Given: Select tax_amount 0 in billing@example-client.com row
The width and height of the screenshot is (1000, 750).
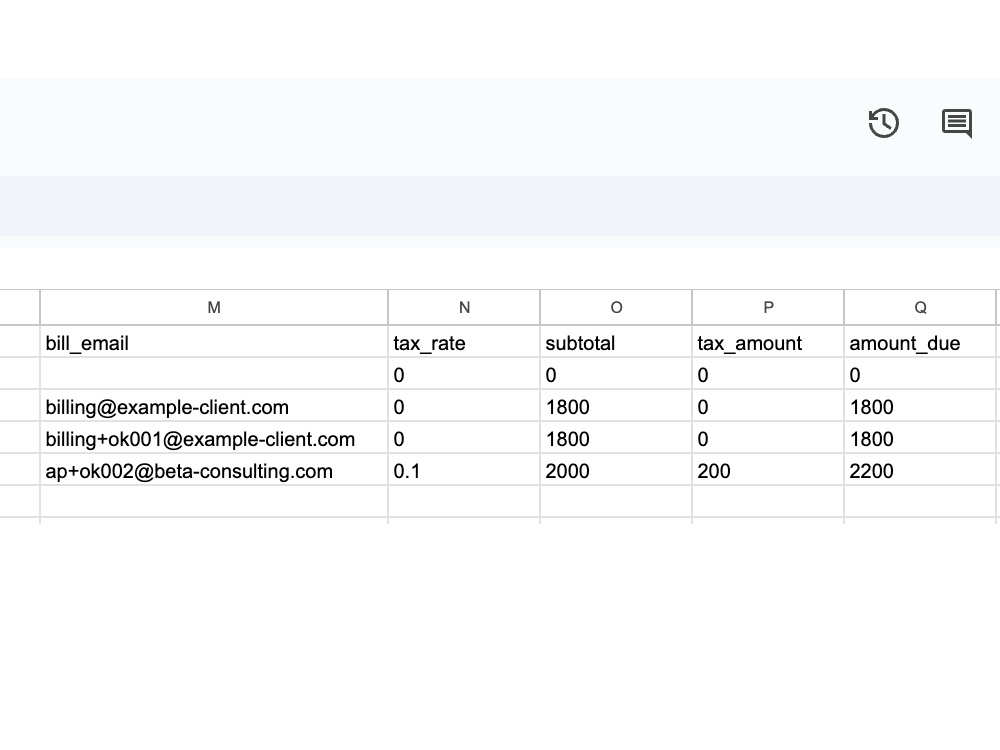Looking at the screenshot, I should [768, 406].
